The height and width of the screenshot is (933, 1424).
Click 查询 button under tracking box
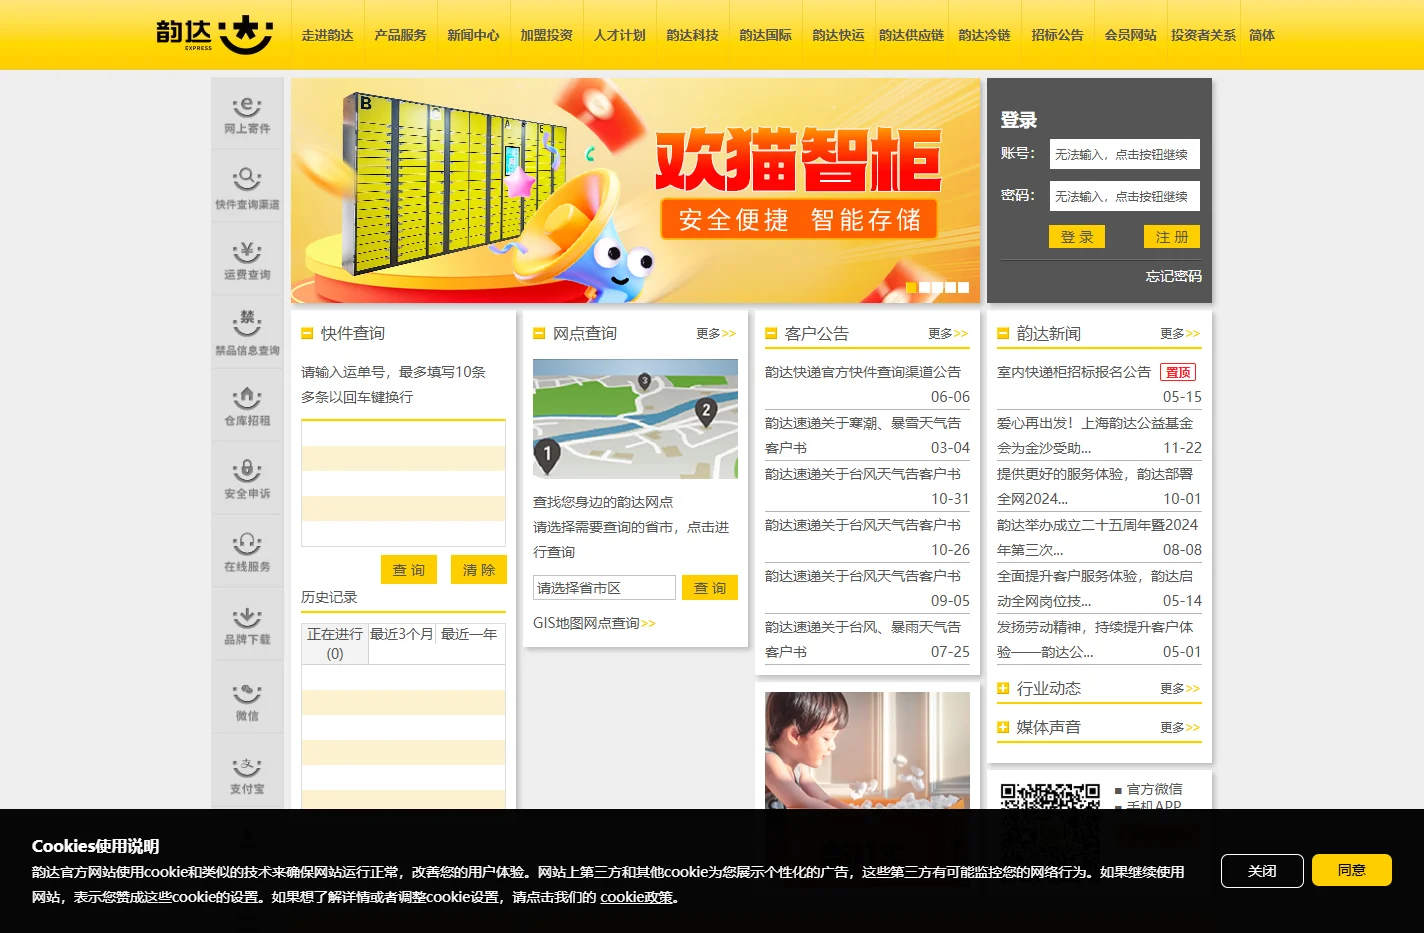[409, 570]
